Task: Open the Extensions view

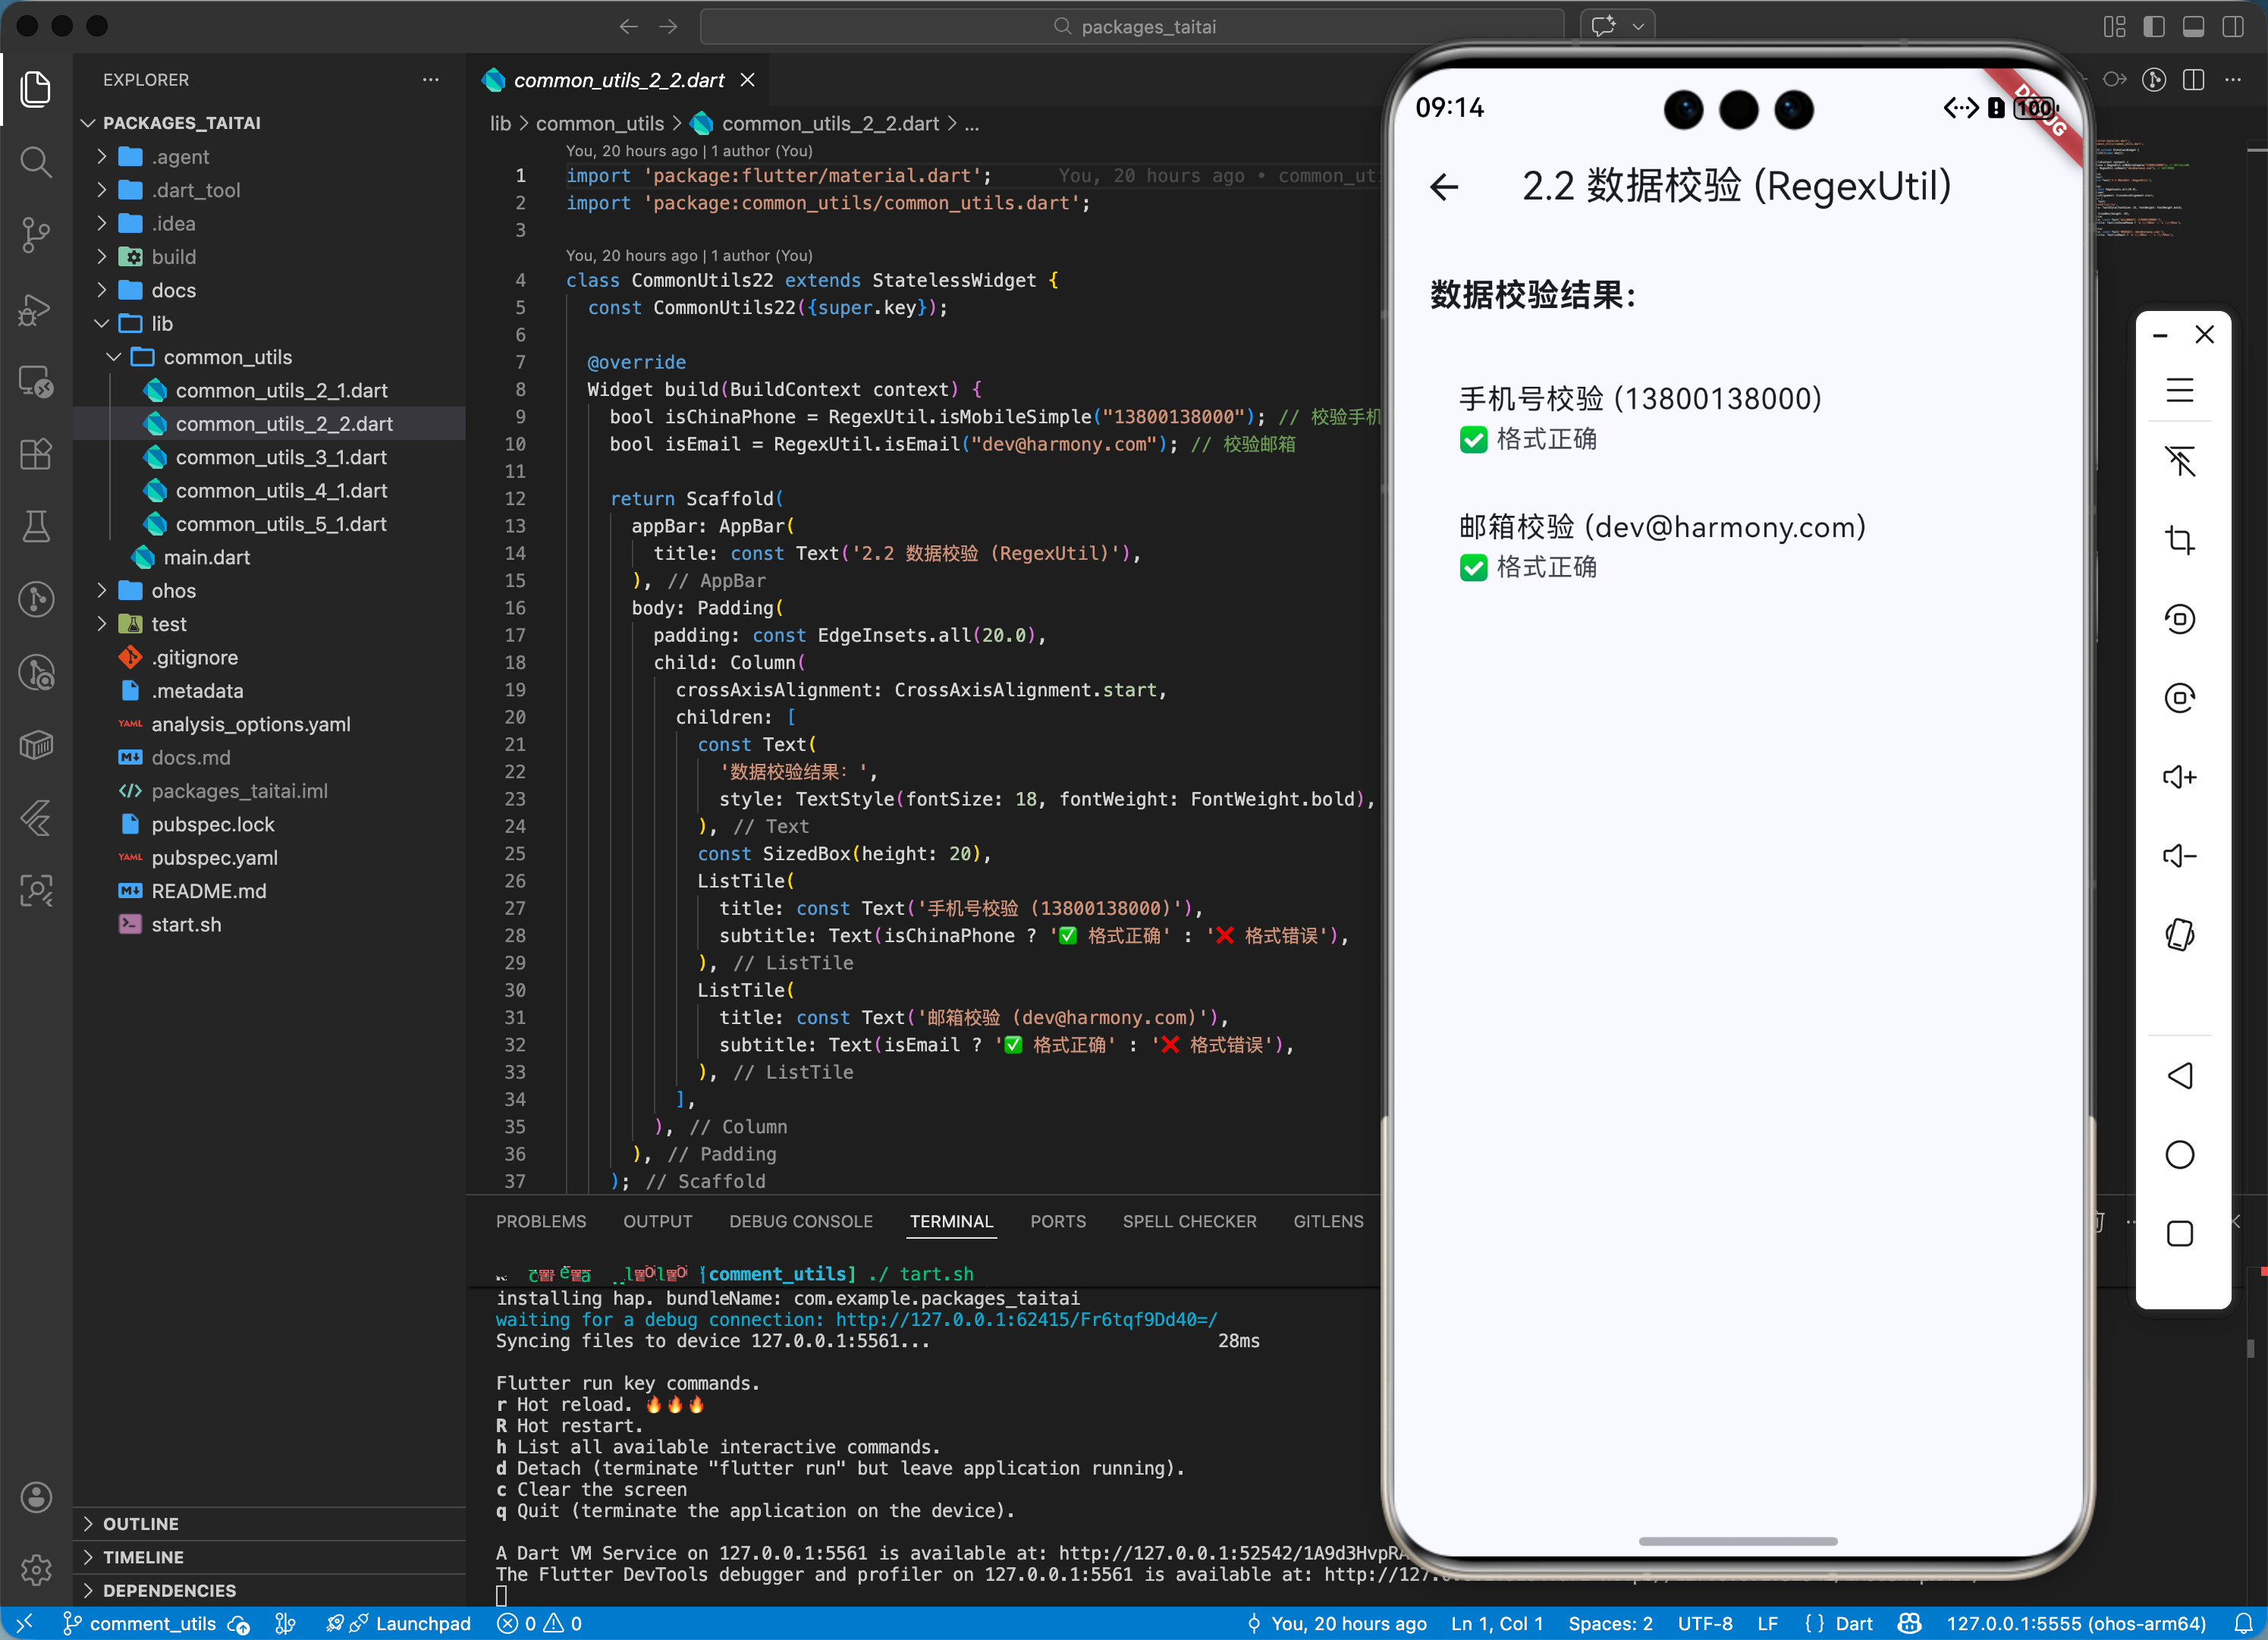Action: [36, 454]
